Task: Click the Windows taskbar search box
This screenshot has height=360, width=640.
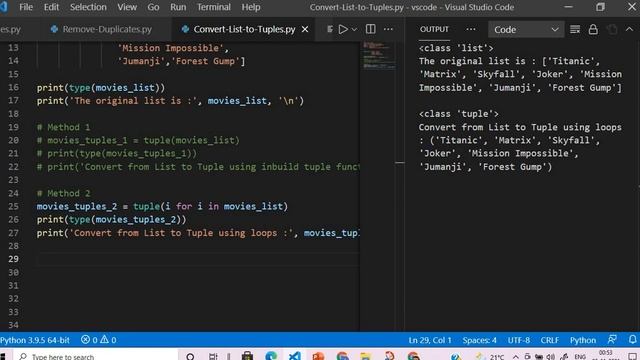Action: (96, 356)
